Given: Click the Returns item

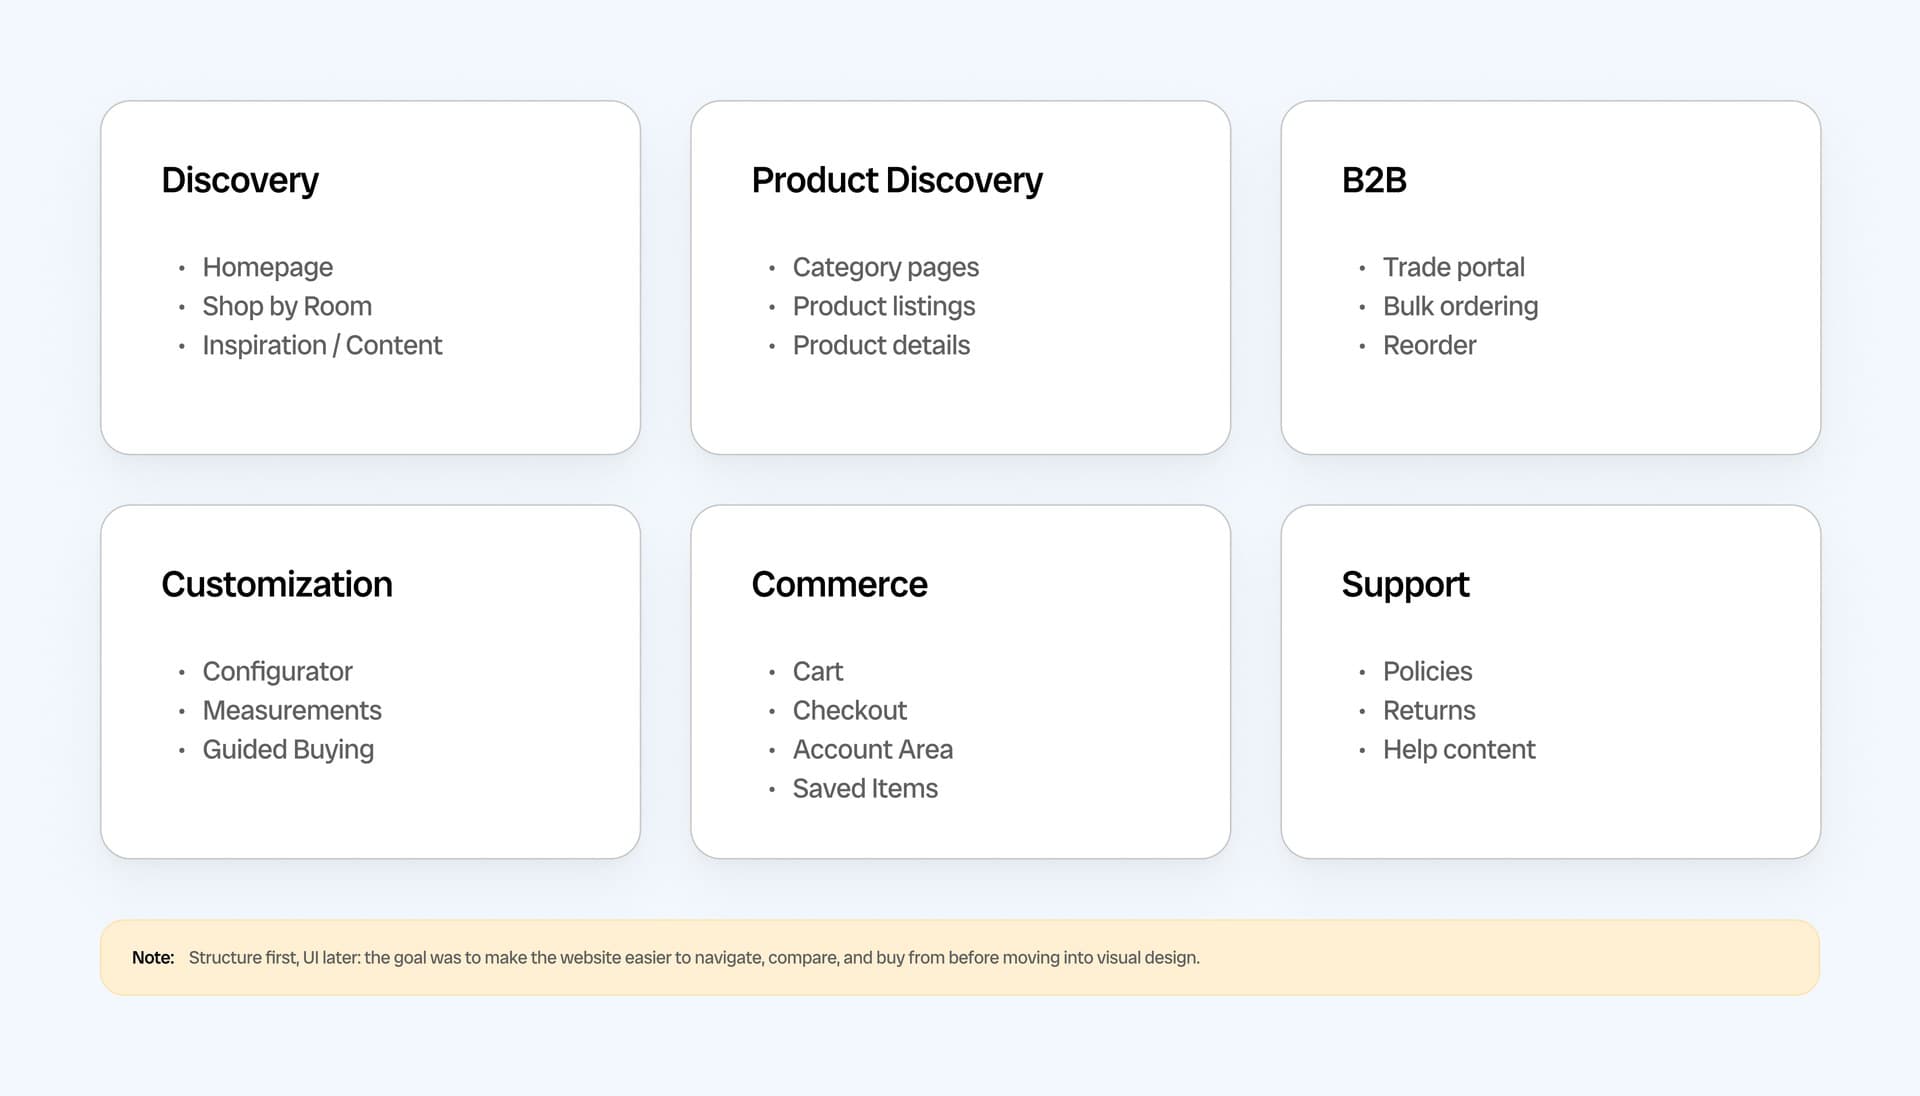Looking at the screenshot, I should click(x=1429, y=710).
